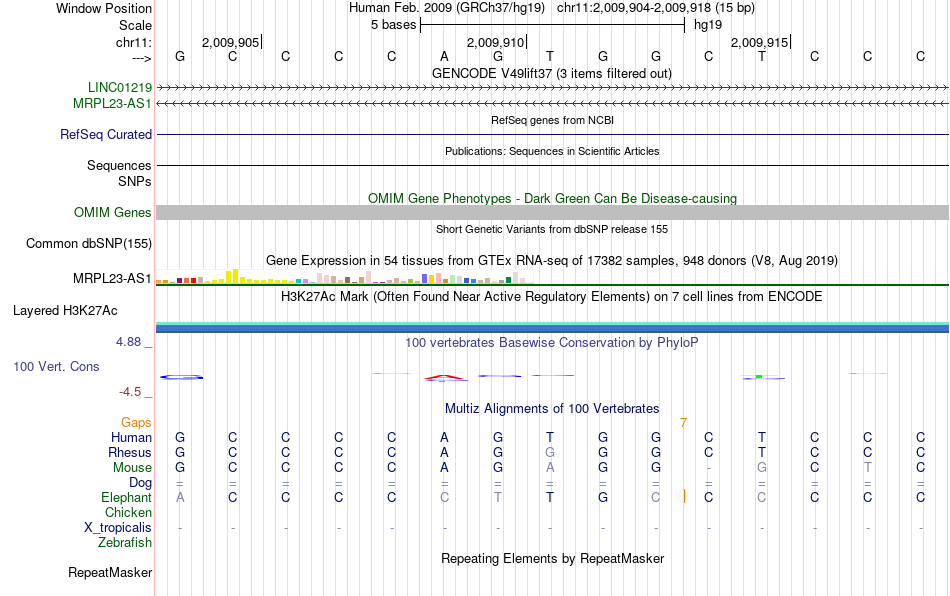Select the X_tropicalis species label
The image size is (950, 596).
point(118,528)
